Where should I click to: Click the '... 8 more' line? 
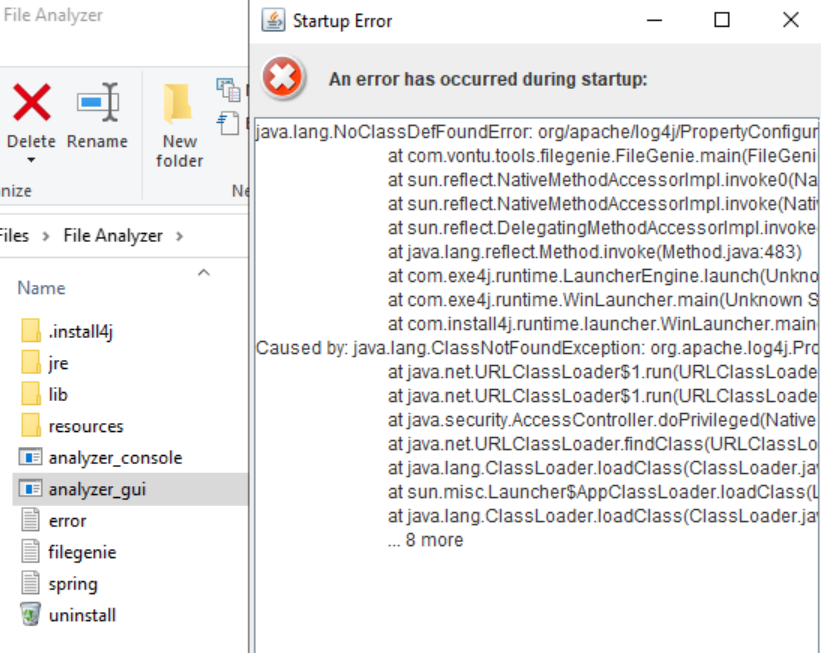[426, 540]
